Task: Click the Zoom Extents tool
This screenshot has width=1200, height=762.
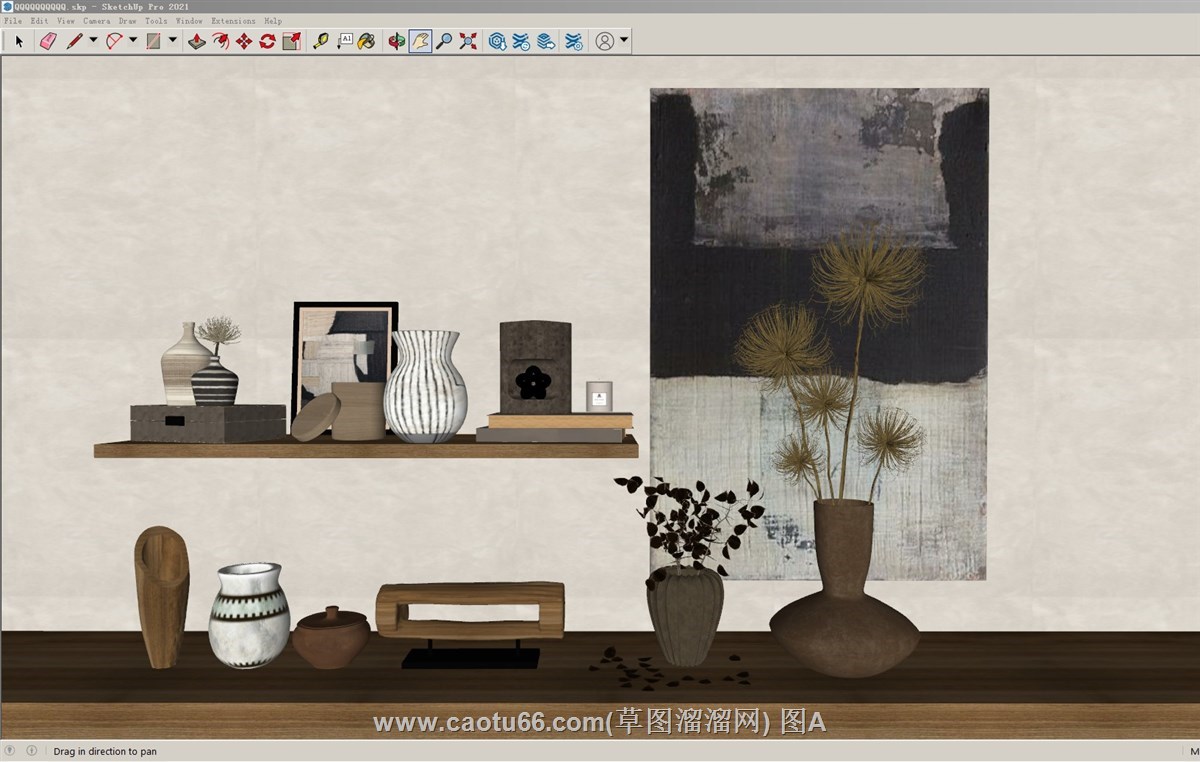Action: coord(467,41)
